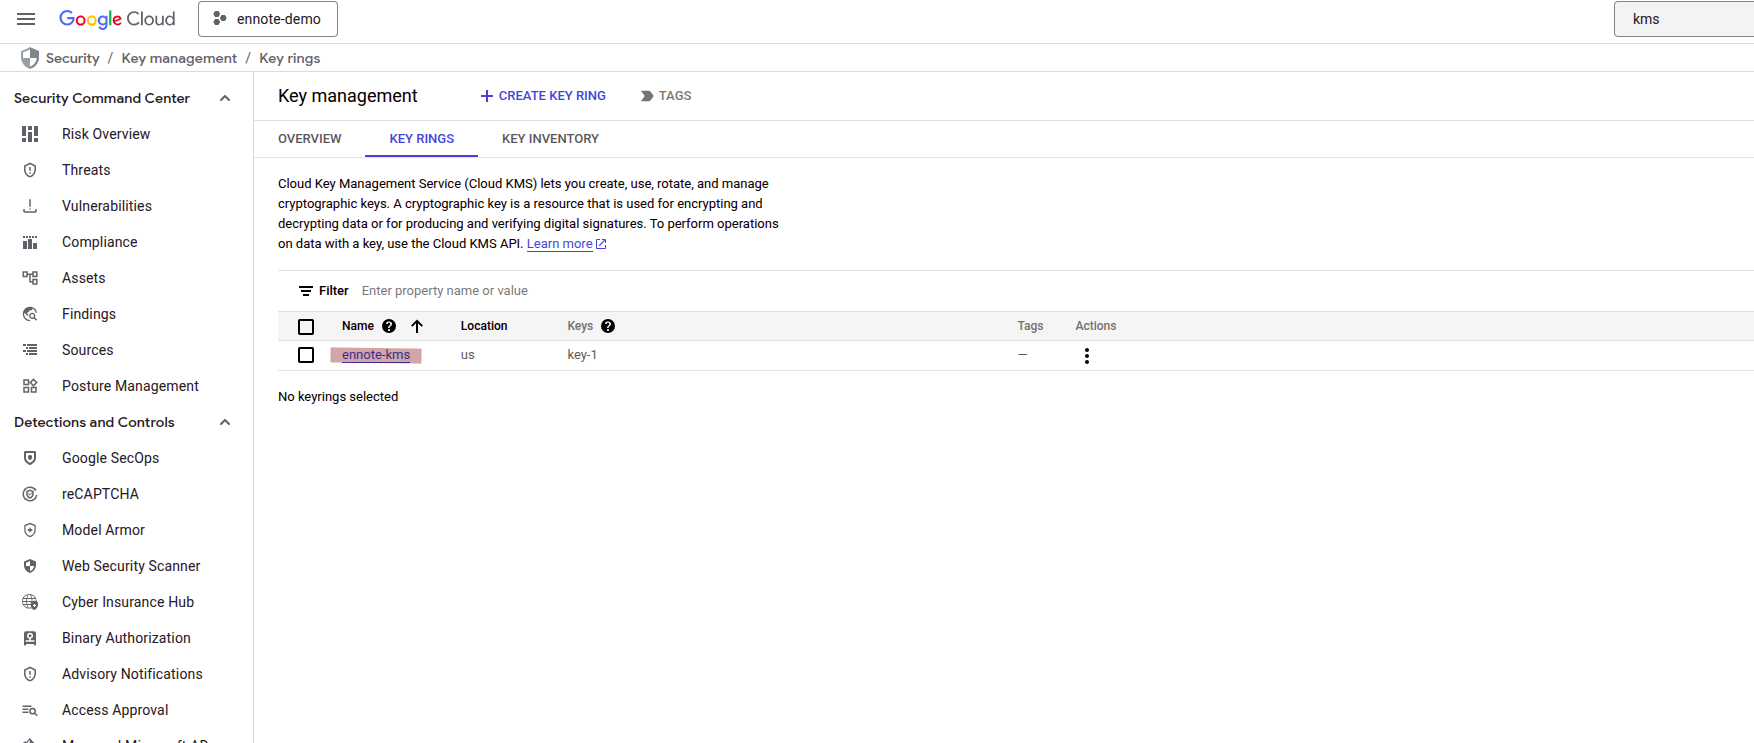The height and width of the screenshot is (743, 1754).
Task: Open the ennote-kms key ring link
Action: click(x=376, y=355)
